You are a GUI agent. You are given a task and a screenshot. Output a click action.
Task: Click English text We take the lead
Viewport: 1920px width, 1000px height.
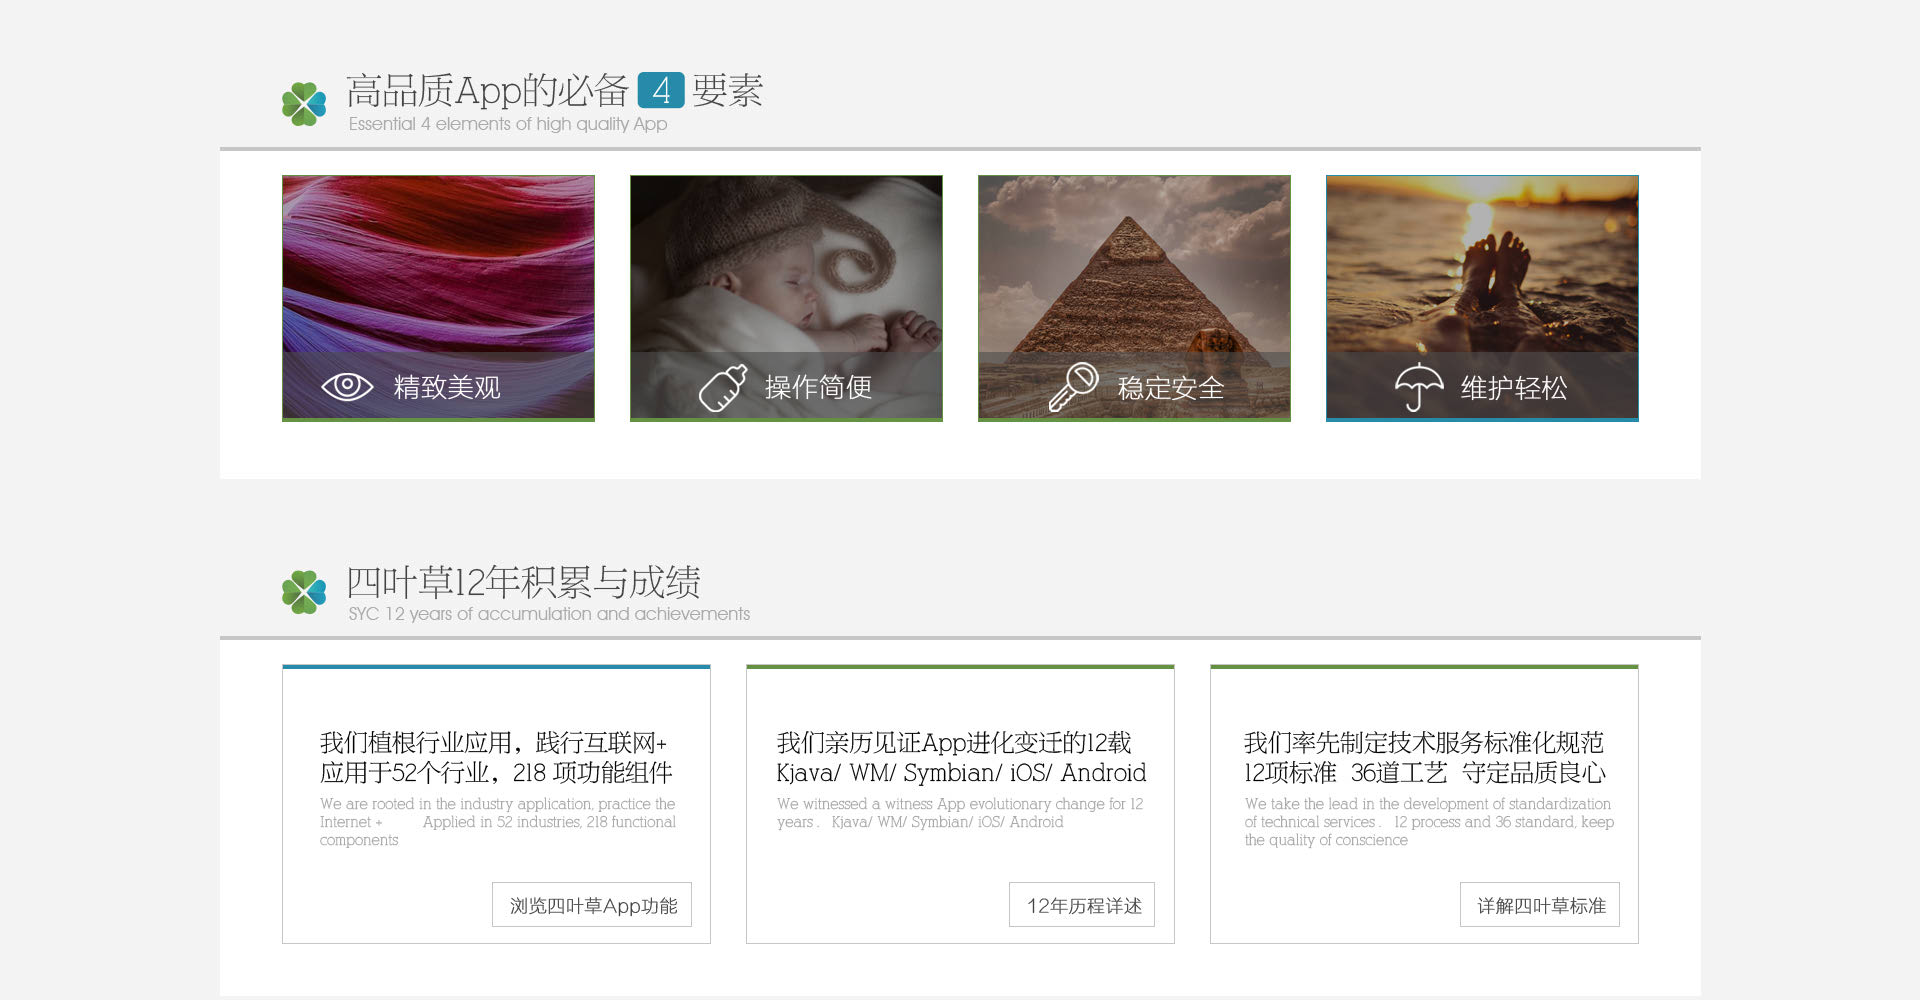(x=1429, y=822)
